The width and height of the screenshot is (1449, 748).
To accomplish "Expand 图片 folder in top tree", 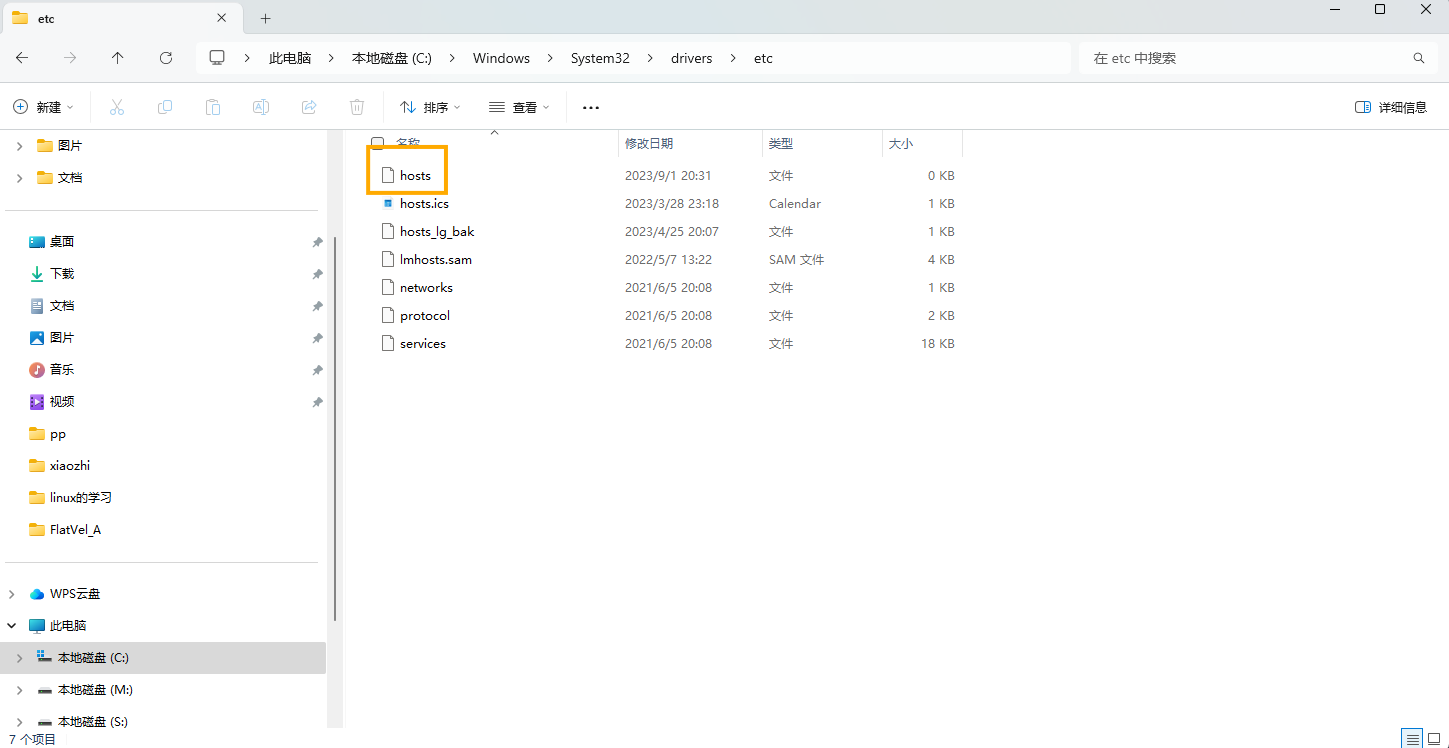I will pos(20,146).
